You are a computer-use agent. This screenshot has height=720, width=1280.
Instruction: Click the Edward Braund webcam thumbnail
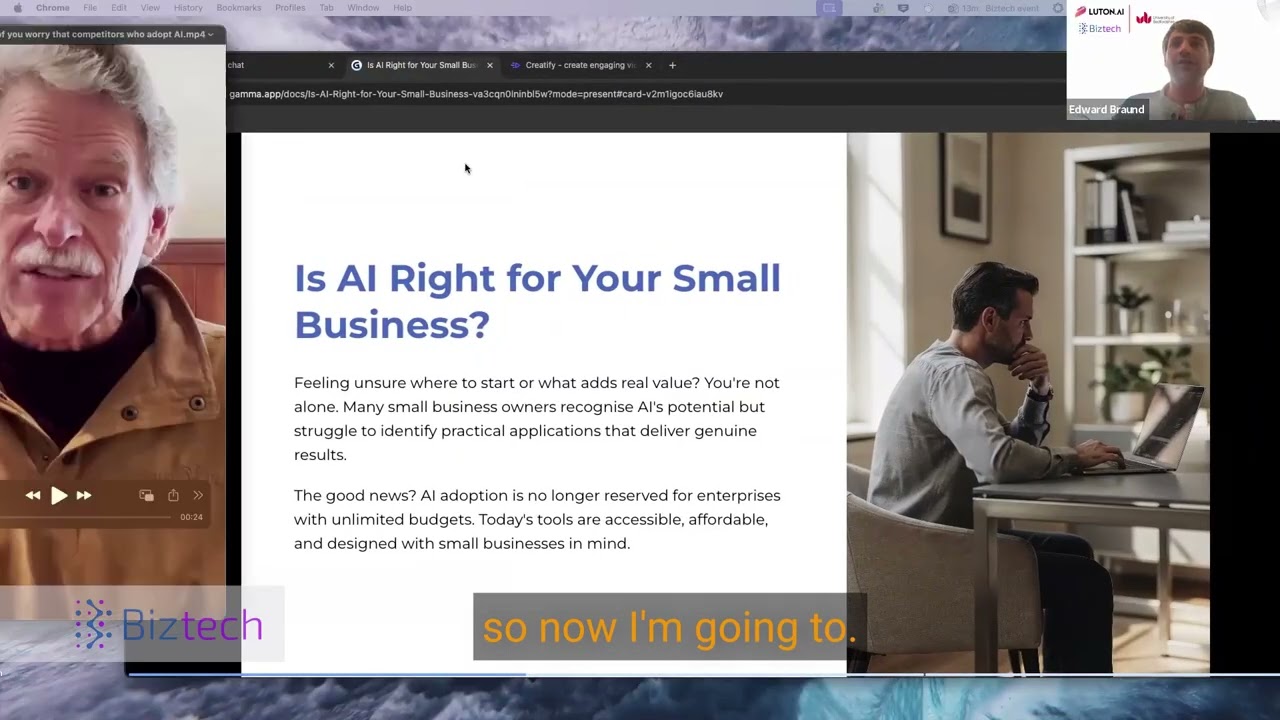pos(1173,60)
